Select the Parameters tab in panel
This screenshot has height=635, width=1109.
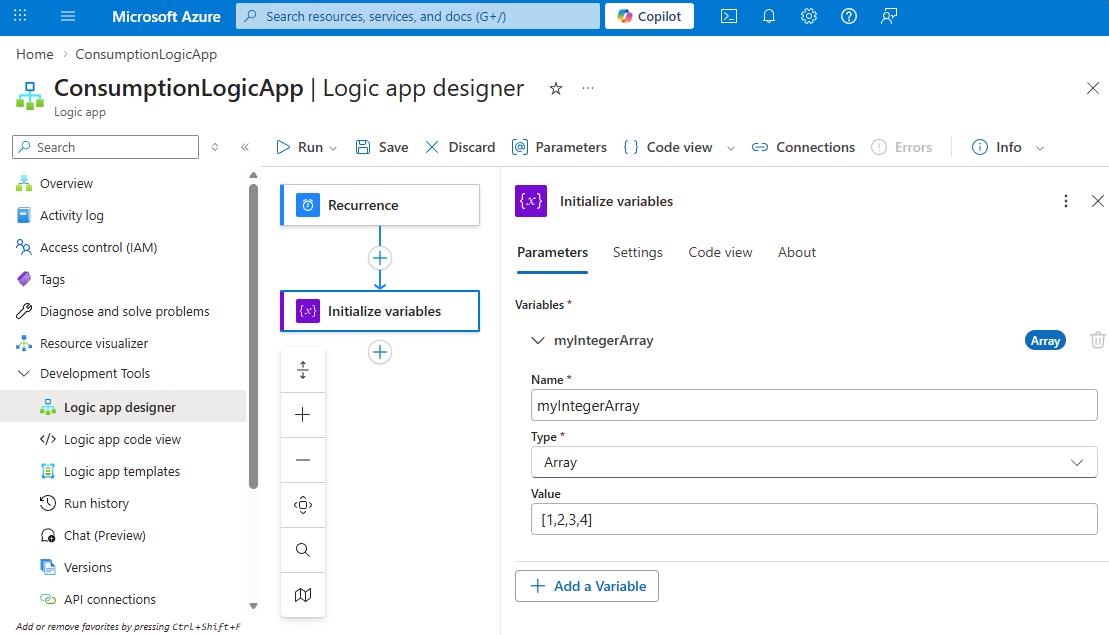point(552,252)
